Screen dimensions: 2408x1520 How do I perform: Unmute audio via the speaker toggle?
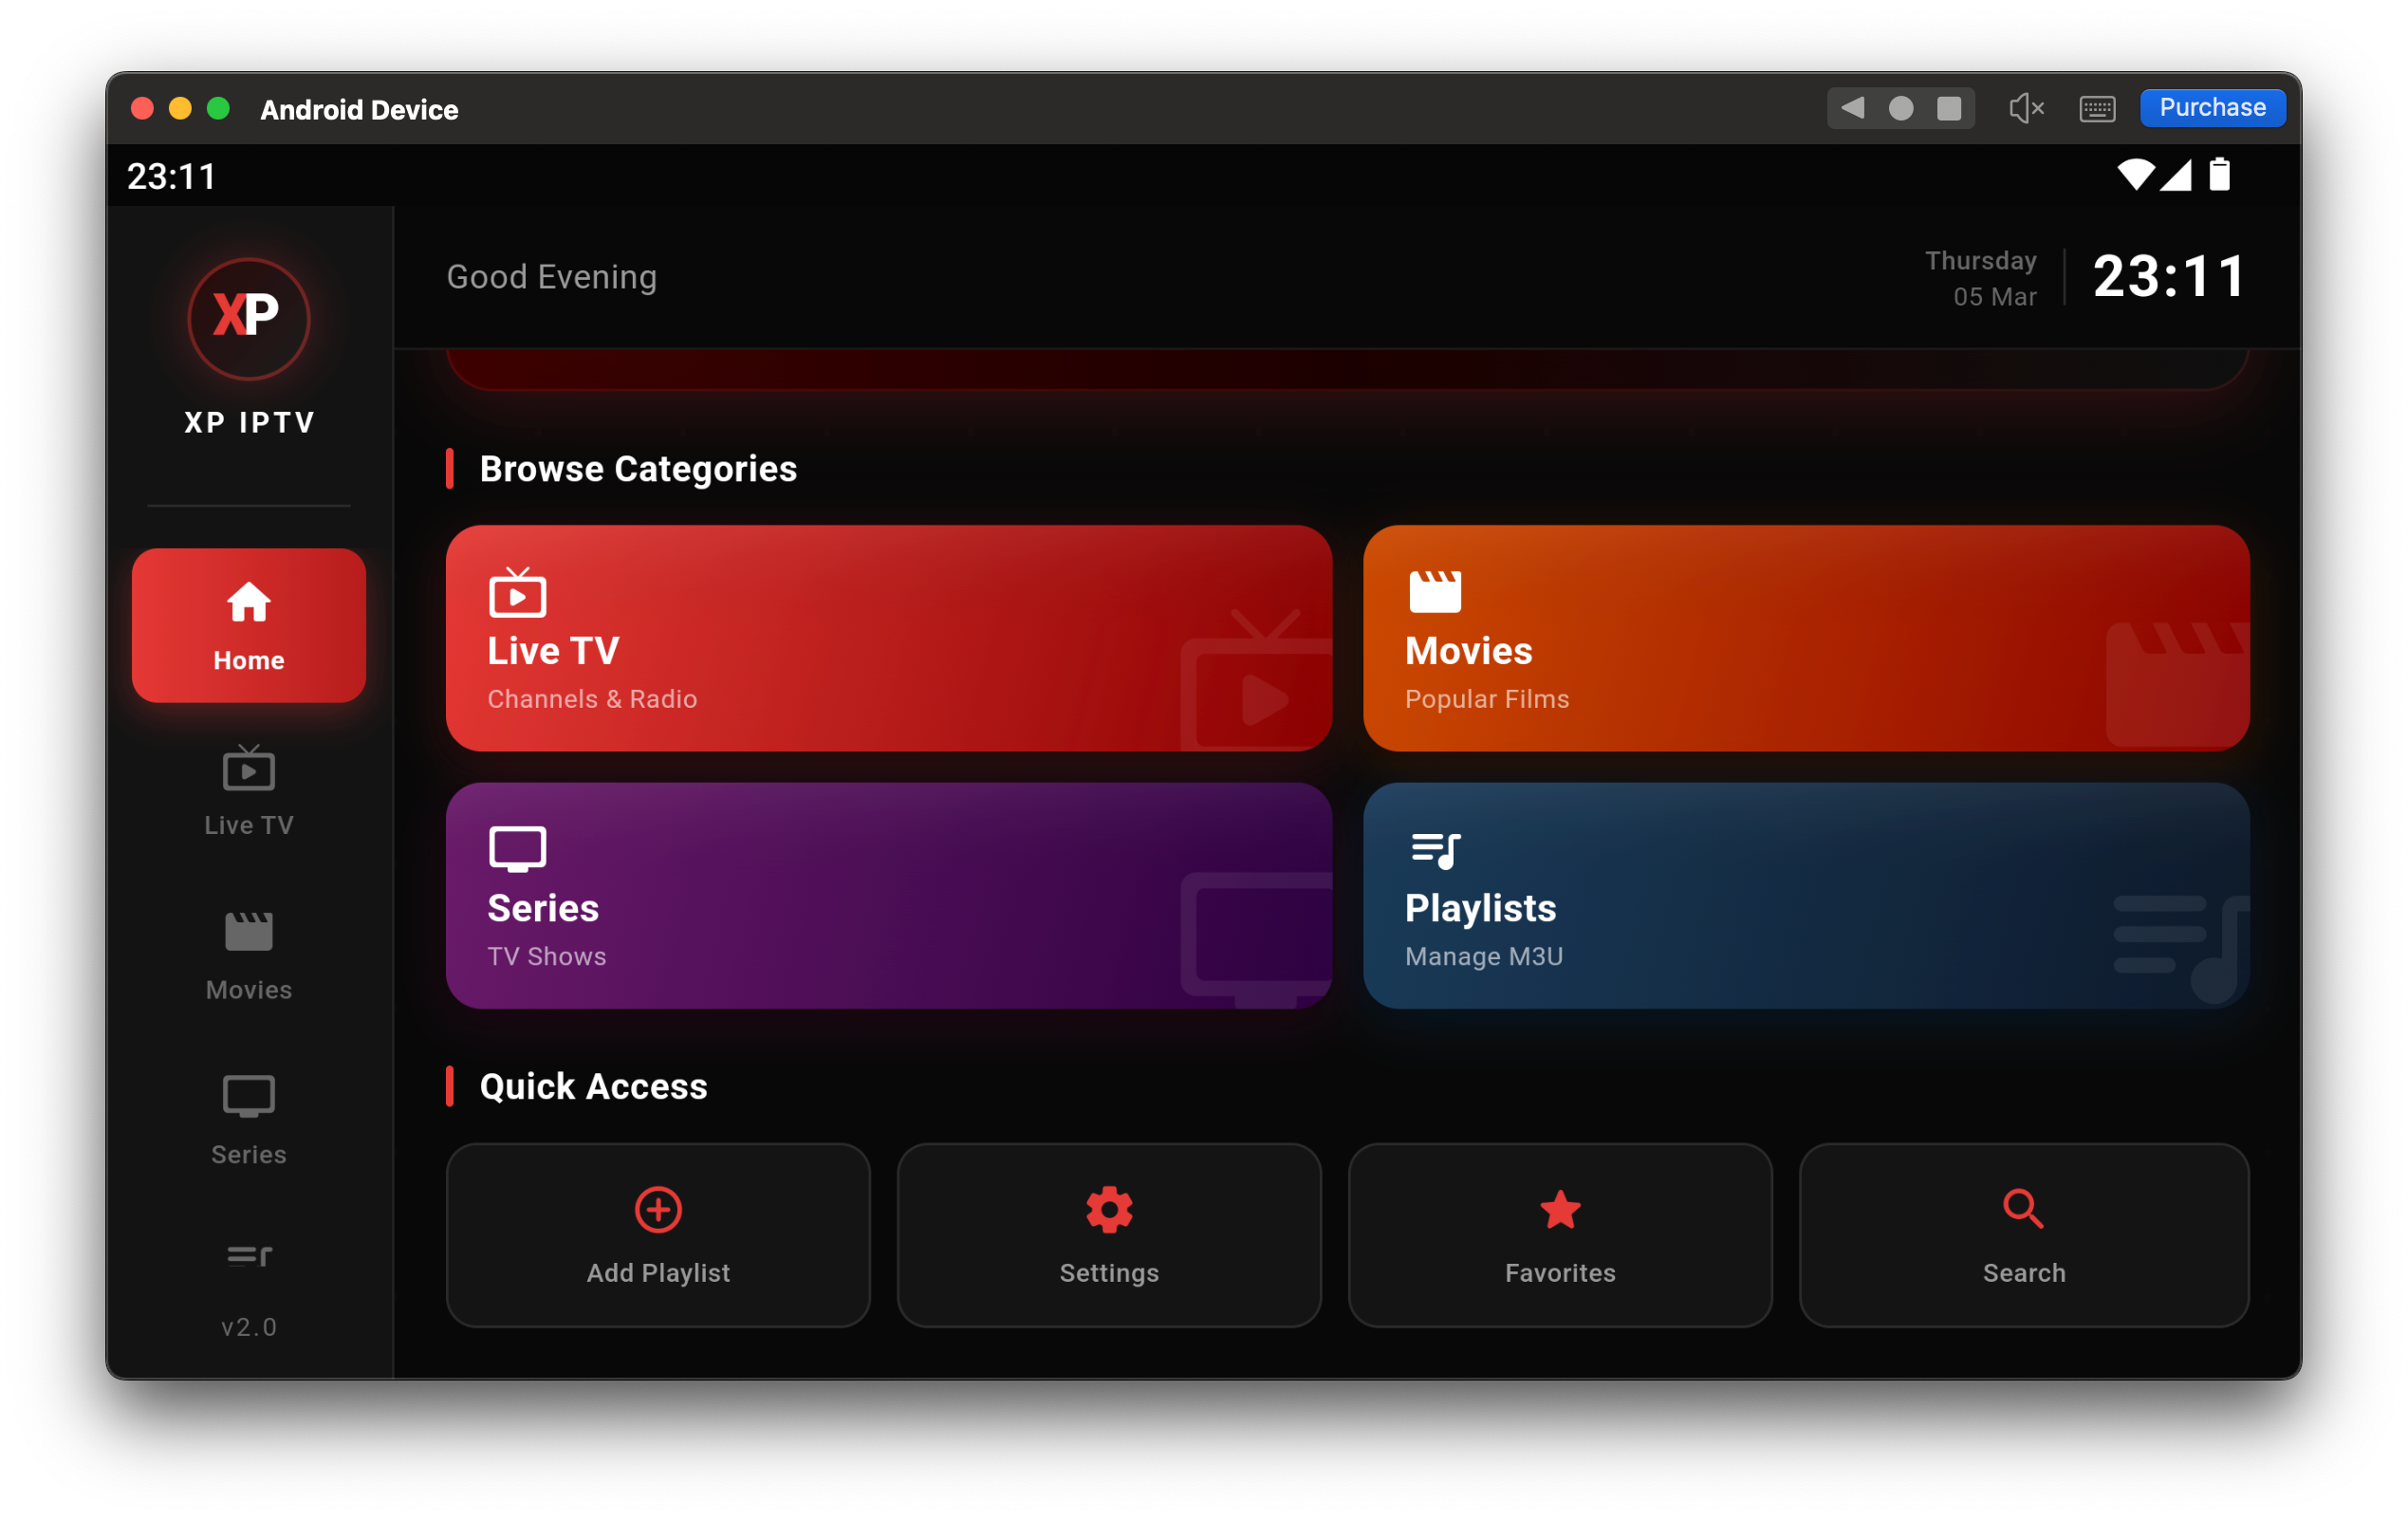tap(2026, 108)
